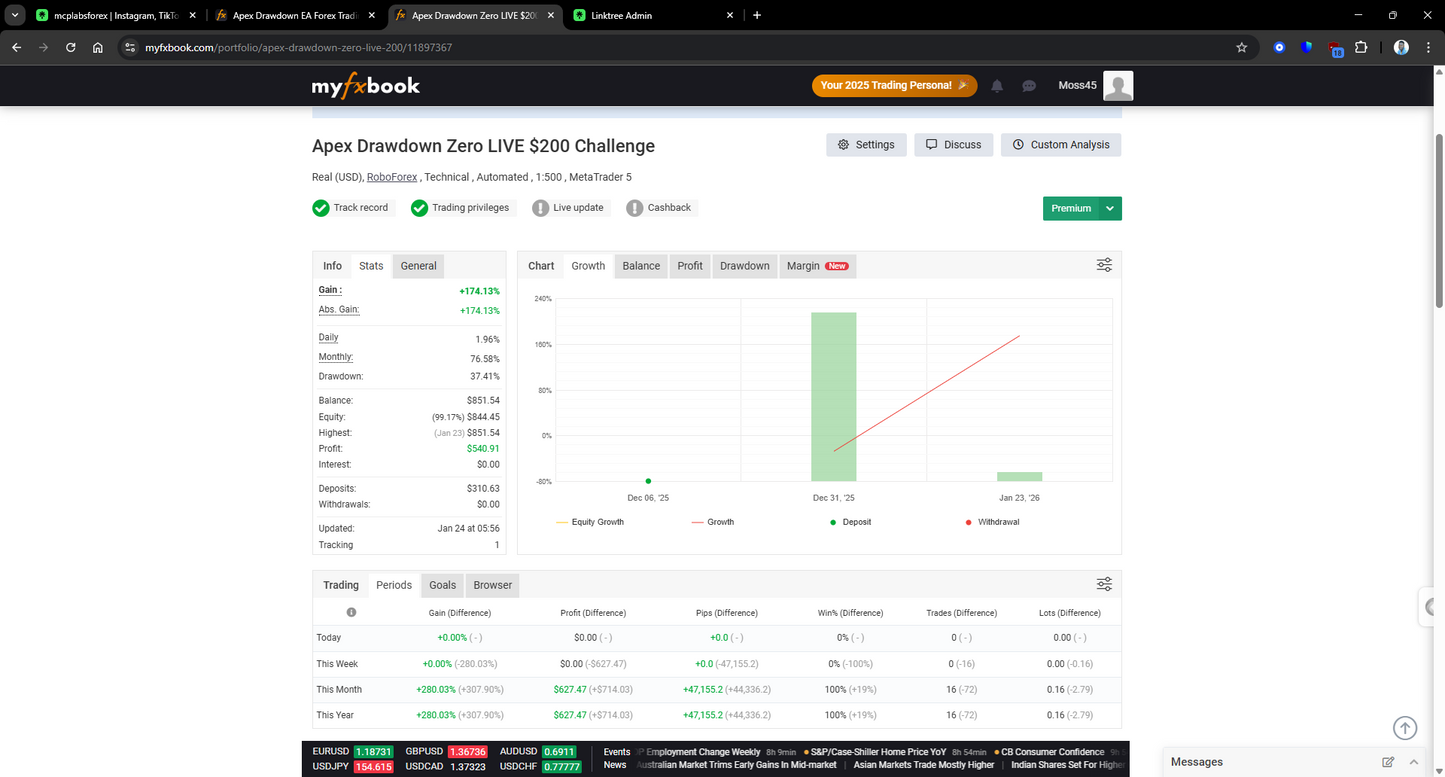This screenshot has height=777, width=1445.
Task: Hide Deposit markers using the legend
Action: point(850,521)
